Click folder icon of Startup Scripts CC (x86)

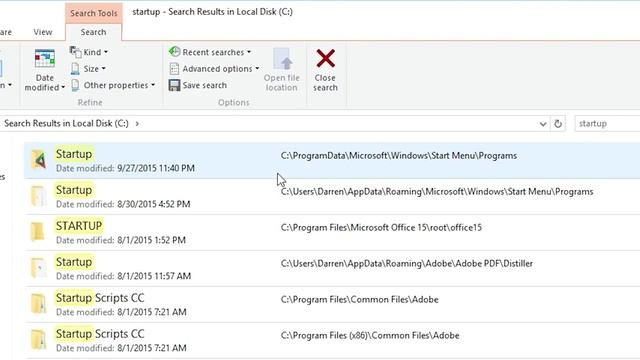click(39, 340)
